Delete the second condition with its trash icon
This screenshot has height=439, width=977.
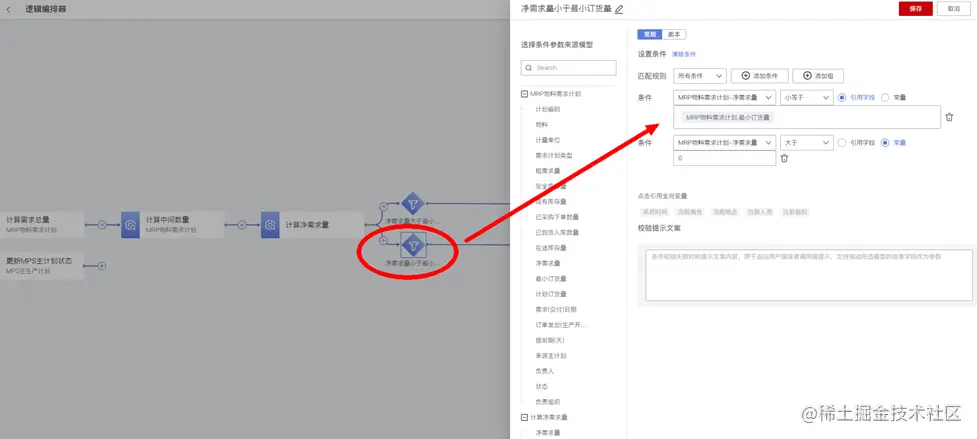(784, 158)
